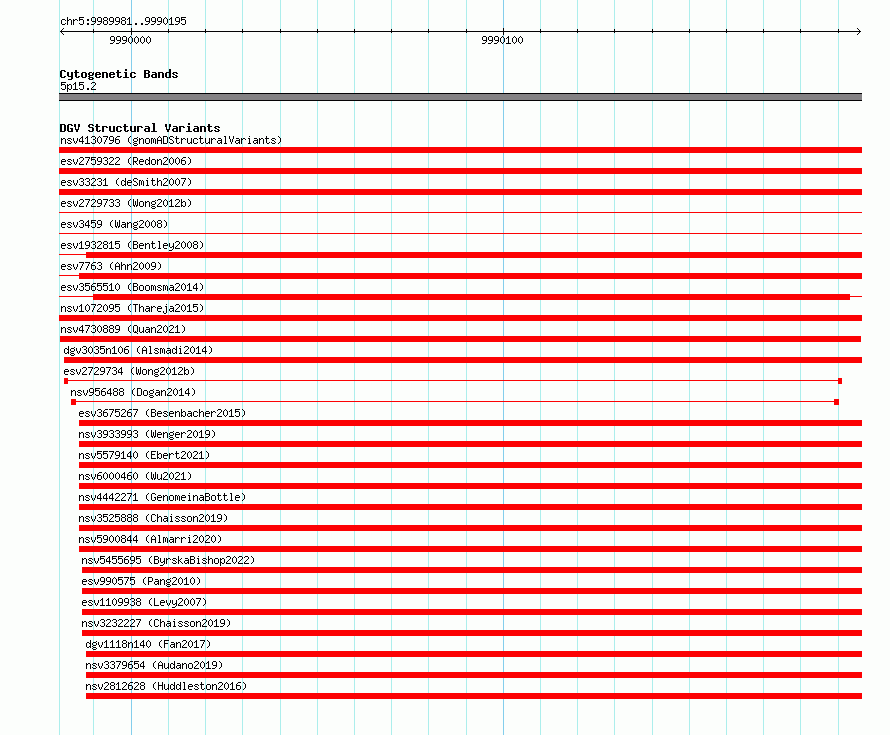
Task: Select the nsv2812628 (Huddleston2016) label
Action: (166, 686)
